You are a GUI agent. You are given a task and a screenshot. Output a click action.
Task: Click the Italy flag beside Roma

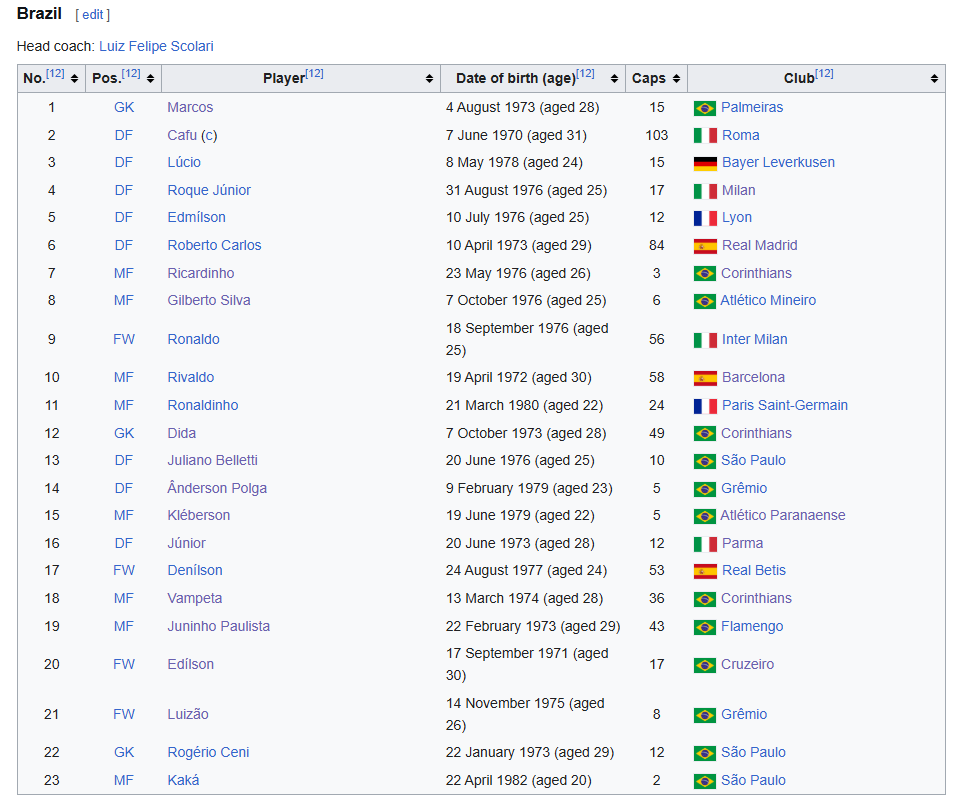705,136
